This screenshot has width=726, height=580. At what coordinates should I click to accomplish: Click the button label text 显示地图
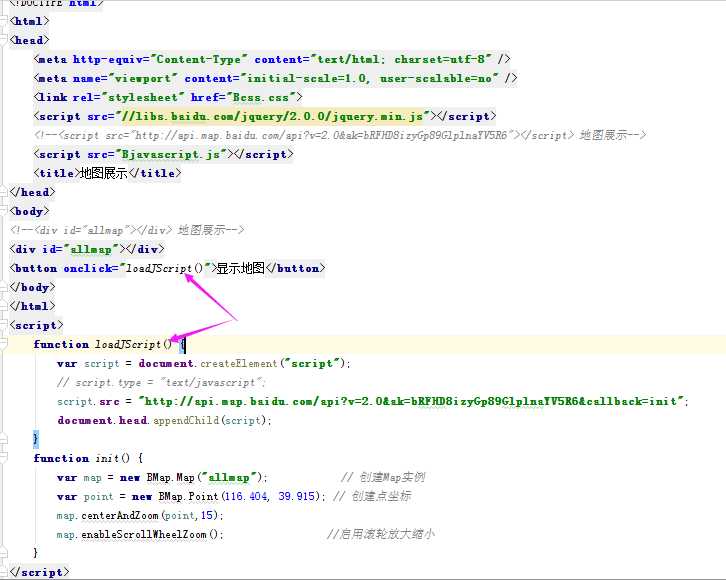pos(241,268)
